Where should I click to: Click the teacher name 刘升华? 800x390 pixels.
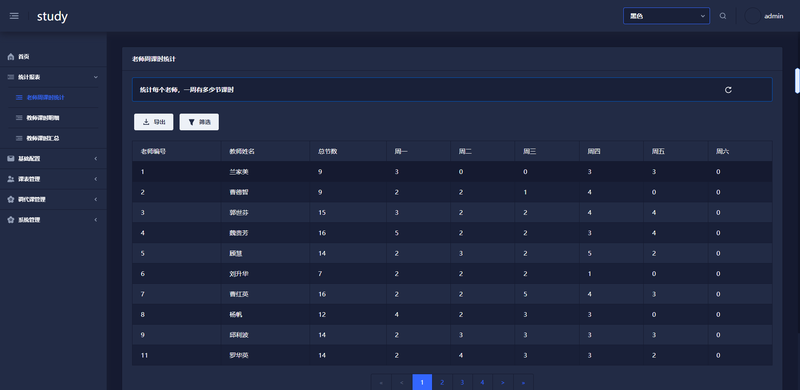(x=239, y=274)
